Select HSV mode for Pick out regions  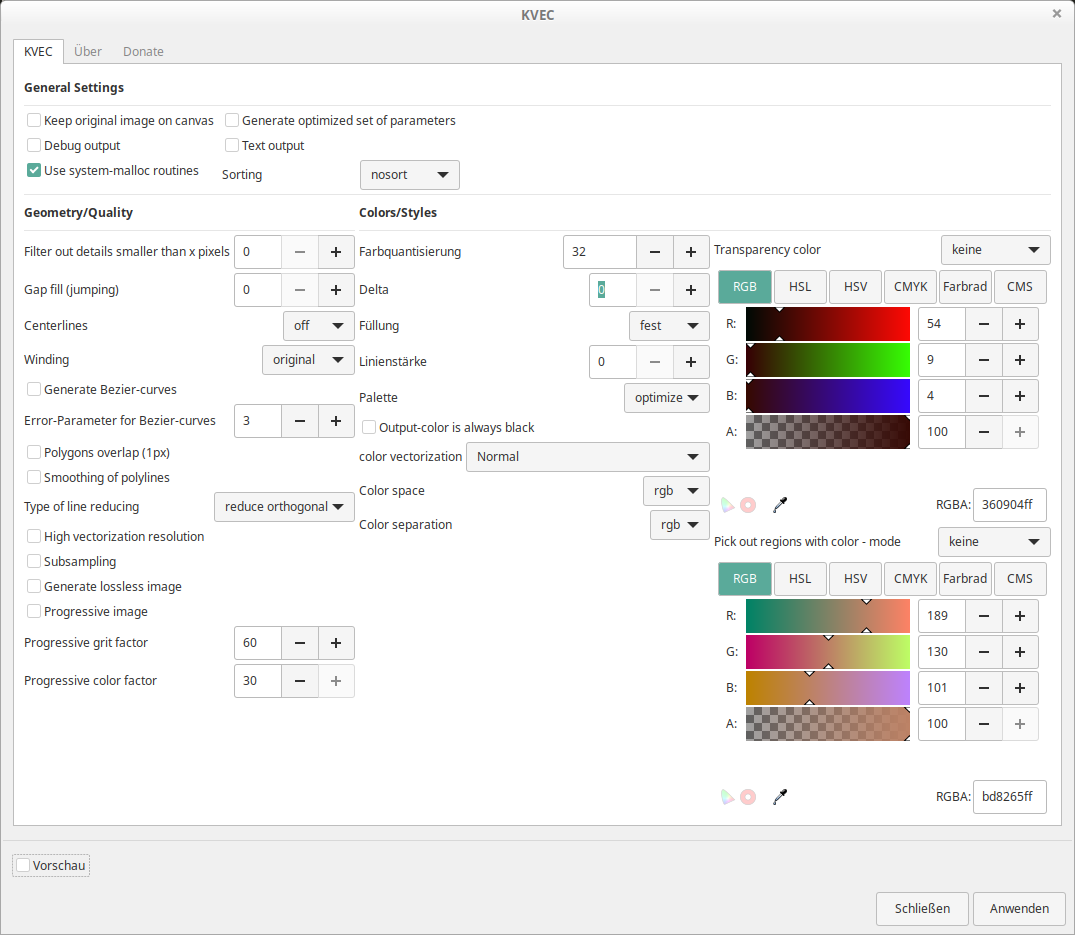click(856, 579)
